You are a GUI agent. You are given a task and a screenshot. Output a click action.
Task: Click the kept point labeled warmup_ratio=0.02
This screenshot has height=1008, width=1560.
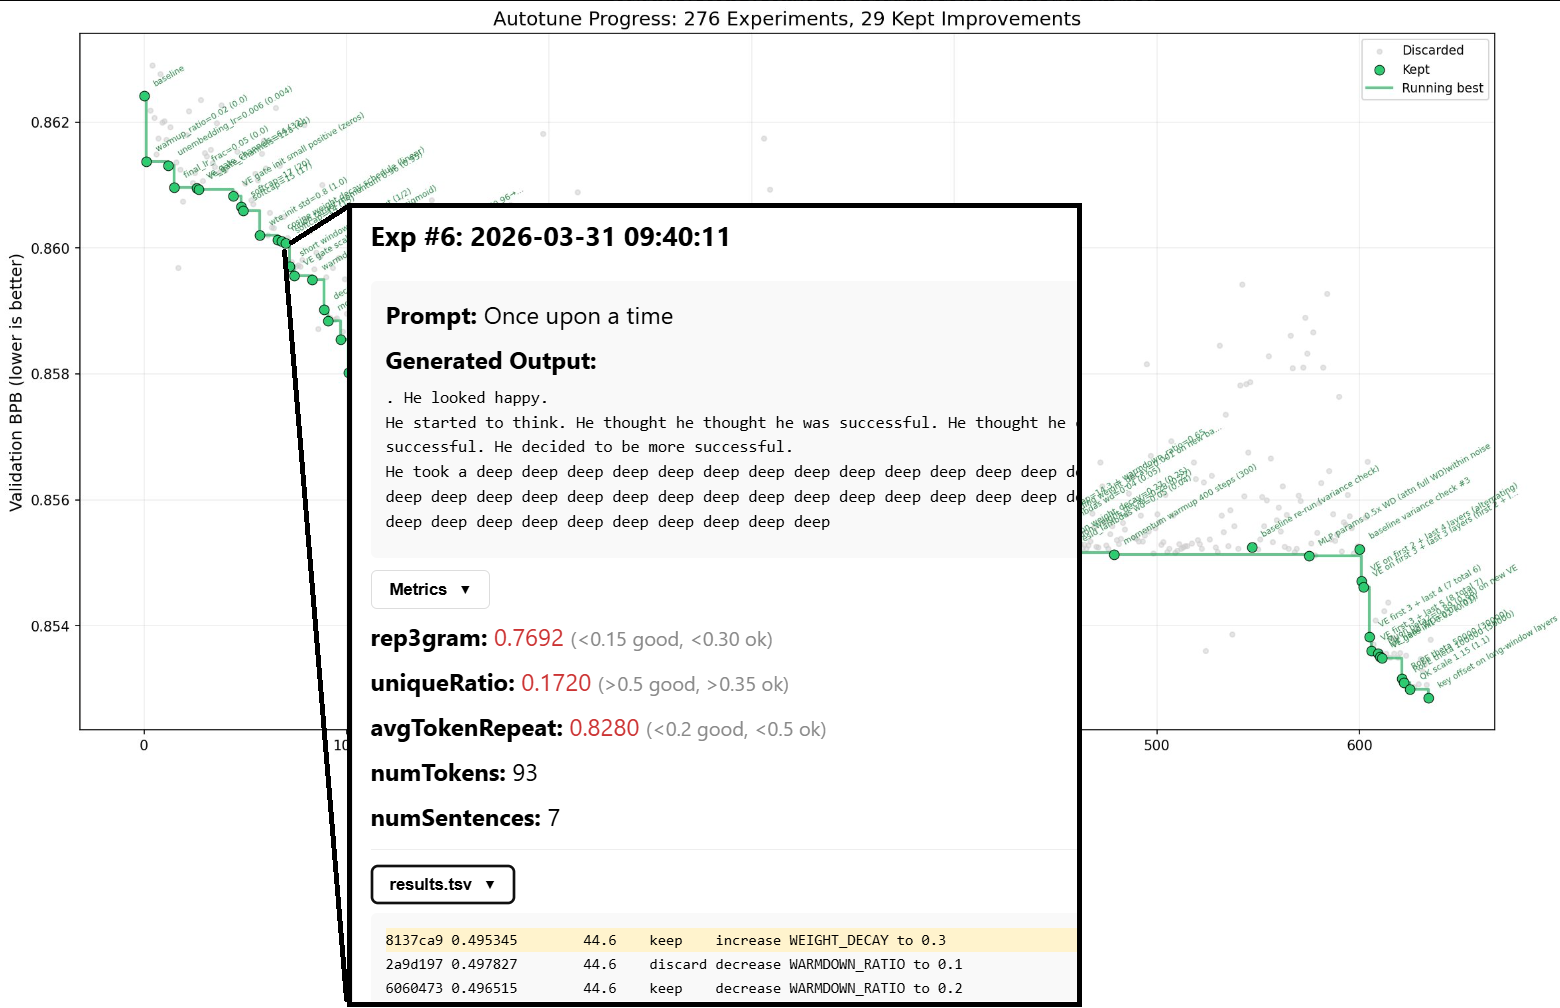coord(146,162)
